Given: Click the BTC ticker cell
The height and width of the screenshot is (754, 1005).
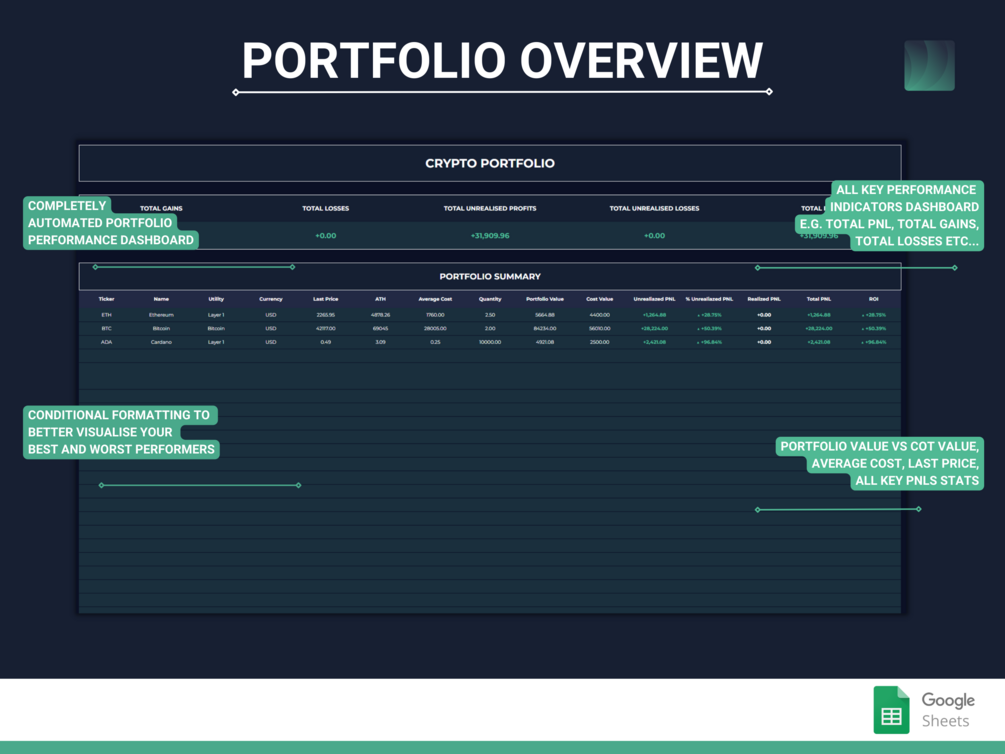Looking at the screenshot, I should tap(106, 328).
